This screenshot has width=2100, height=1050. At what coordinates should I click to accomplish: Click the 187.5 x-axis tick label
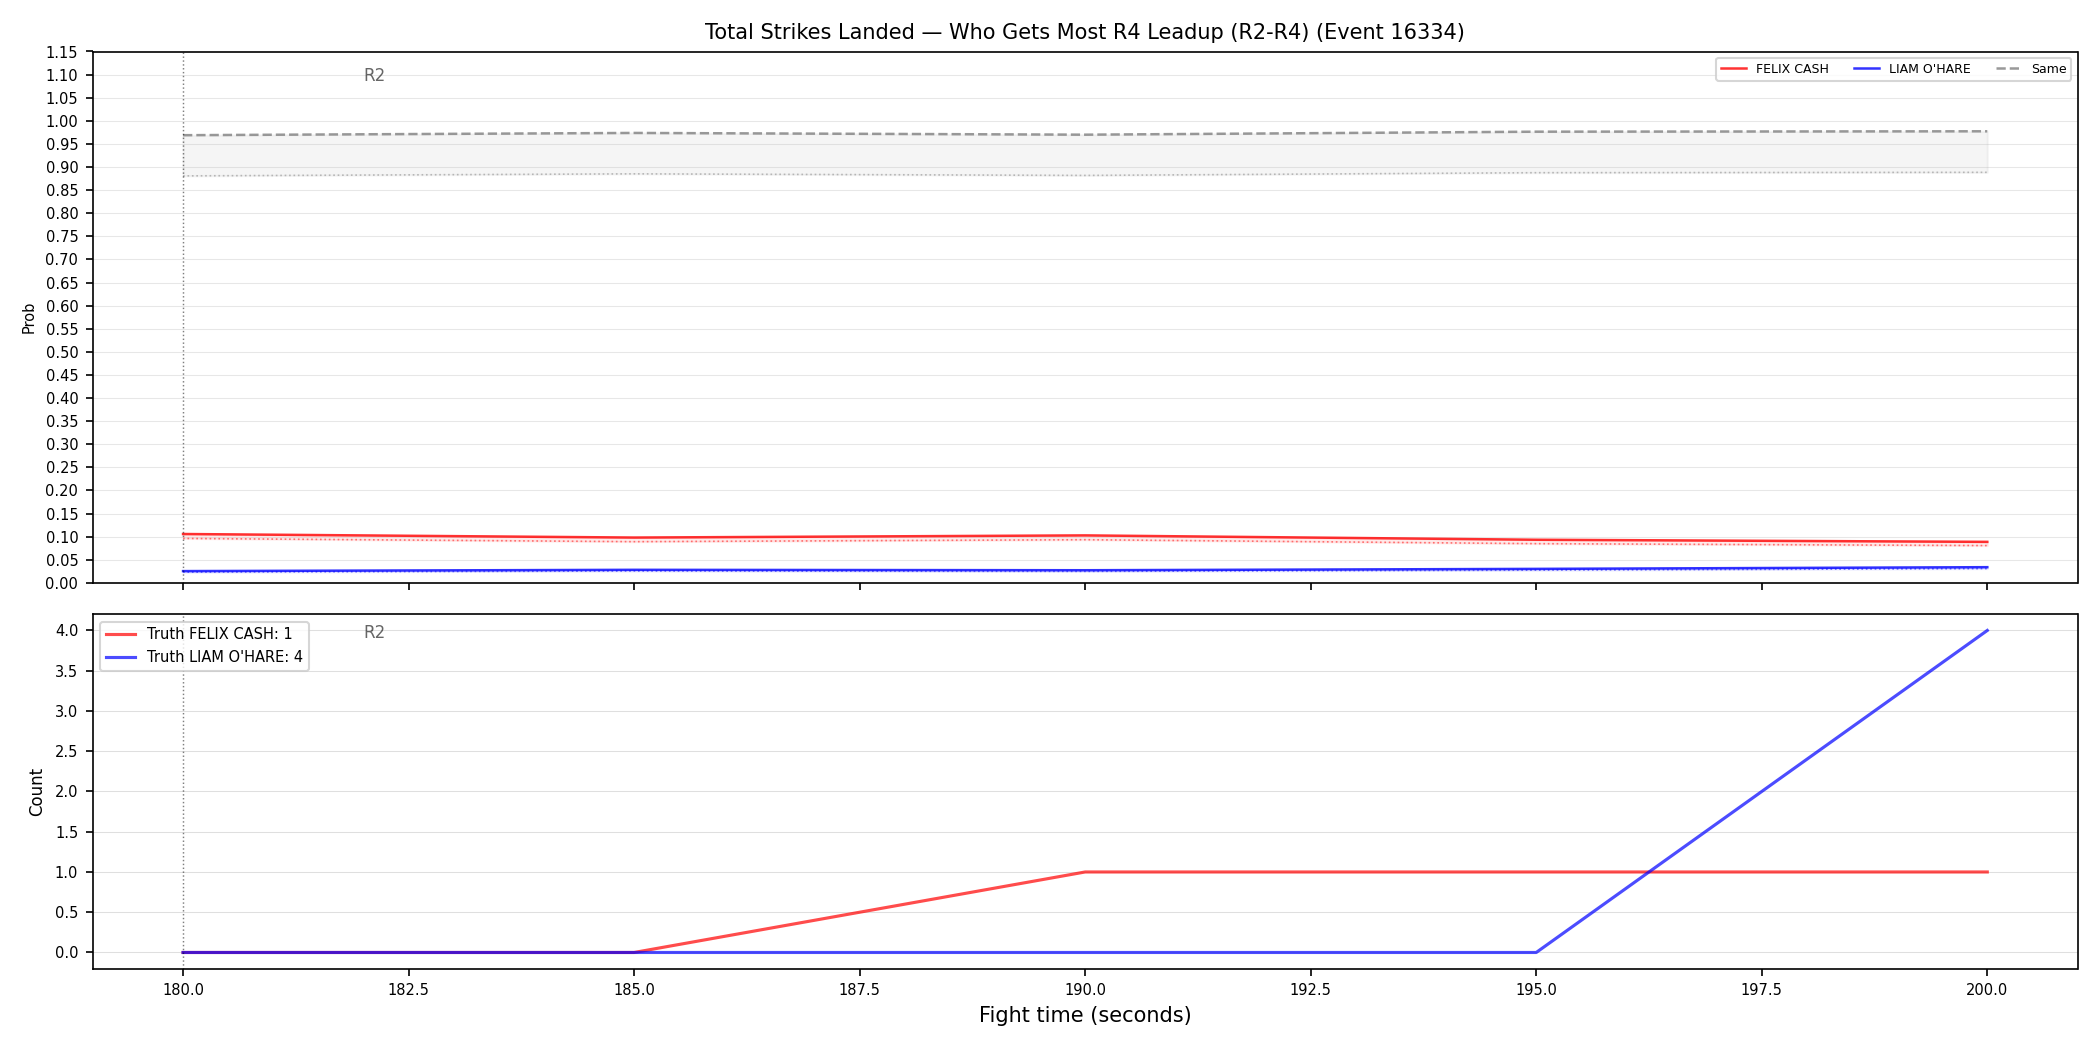(859, 990)
